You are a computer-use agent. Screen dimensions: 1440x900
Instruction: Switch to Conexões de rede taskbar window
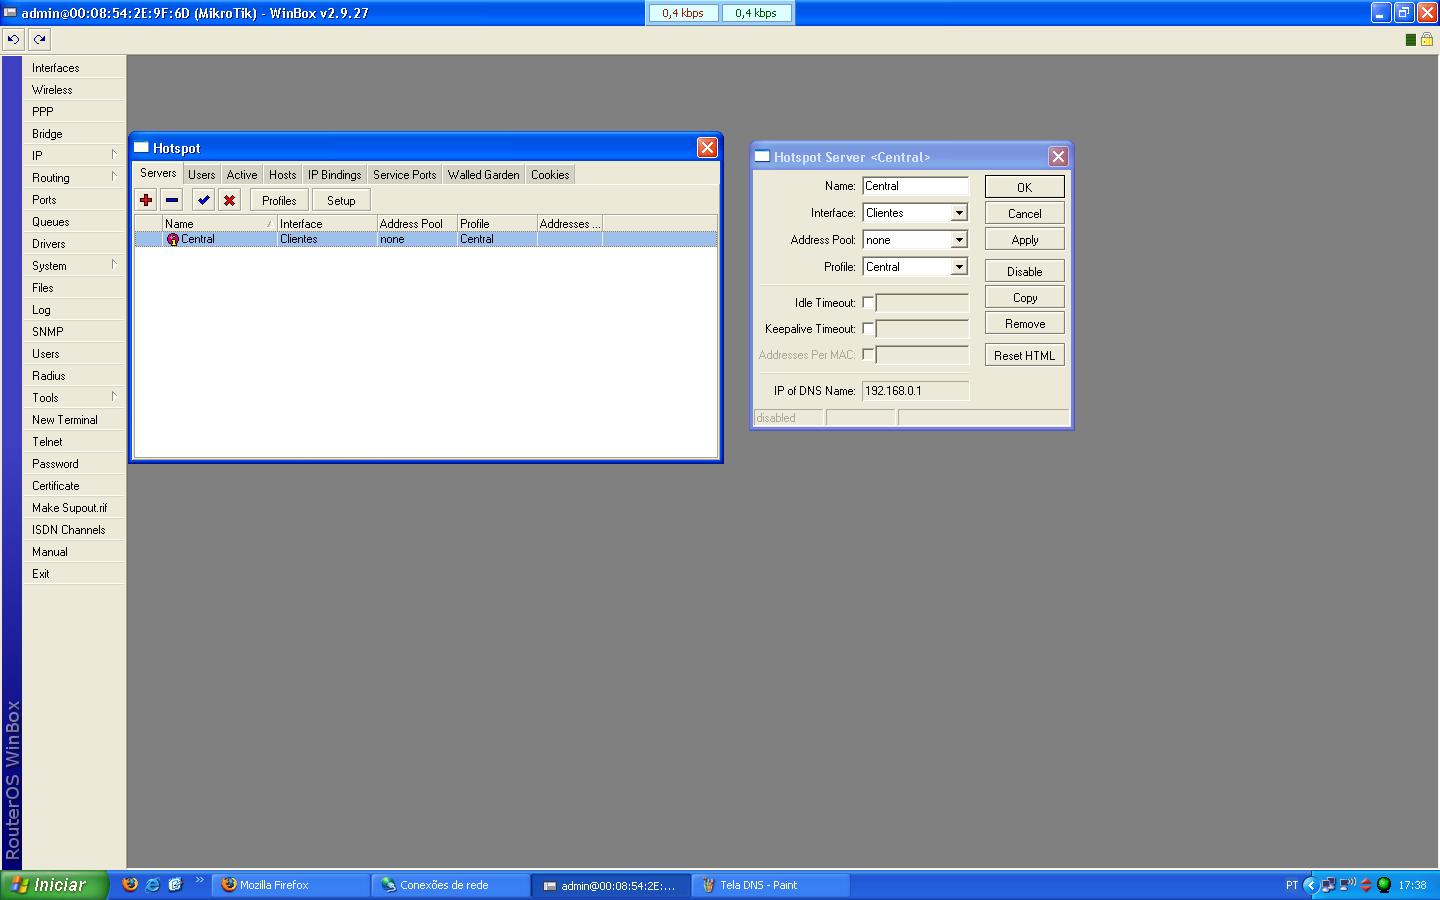tap(451, 885)
